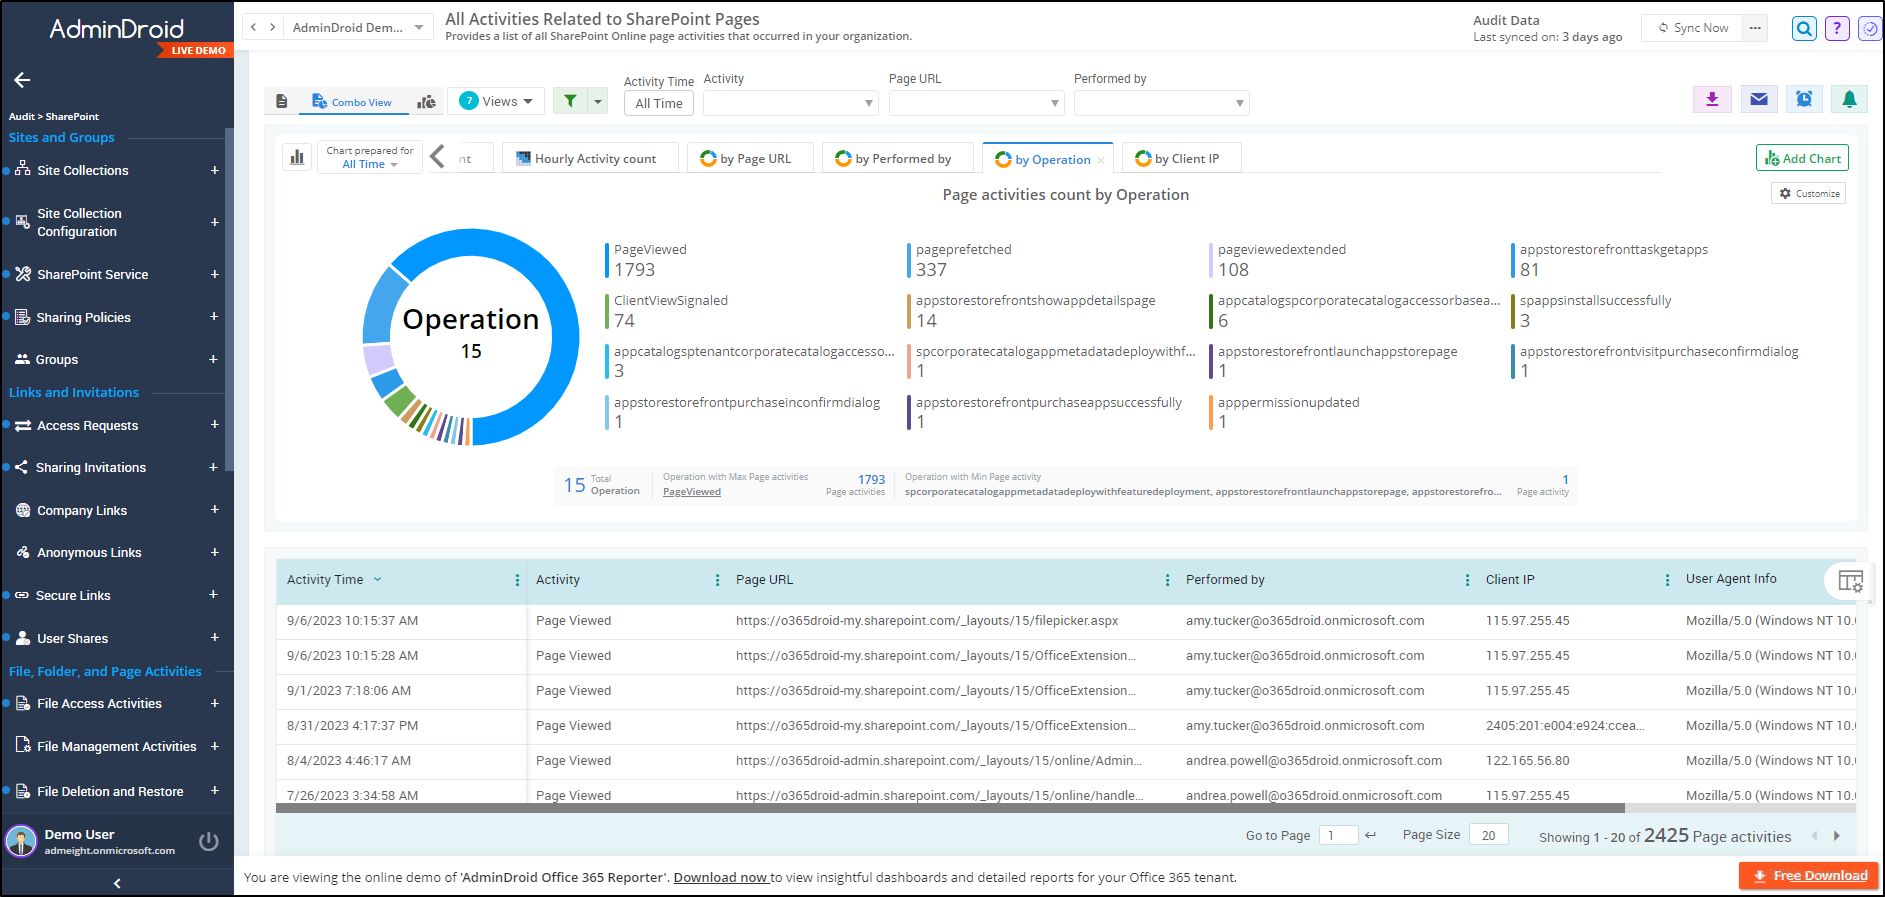Create an alert with bell icon

pos(1849,99)
